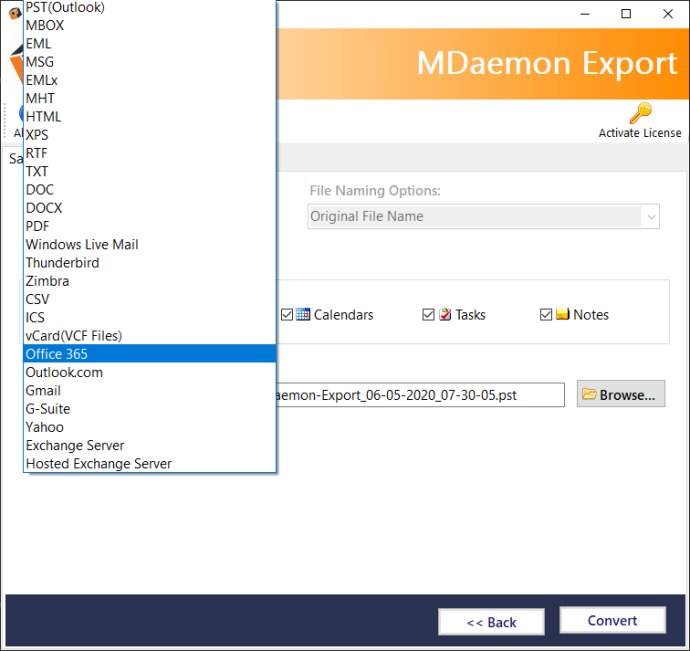Pick G-Suite in the list
Image resolution: width=690 pixels, height=651 pixels.
pyautogui.click(x=150, y=409)
